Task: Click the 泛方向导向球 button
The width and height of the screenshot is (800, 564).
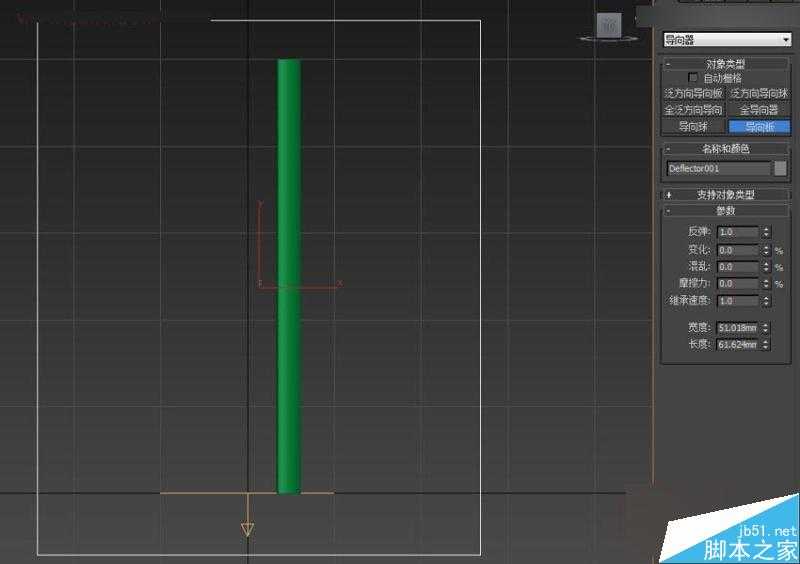Action: 759,93
